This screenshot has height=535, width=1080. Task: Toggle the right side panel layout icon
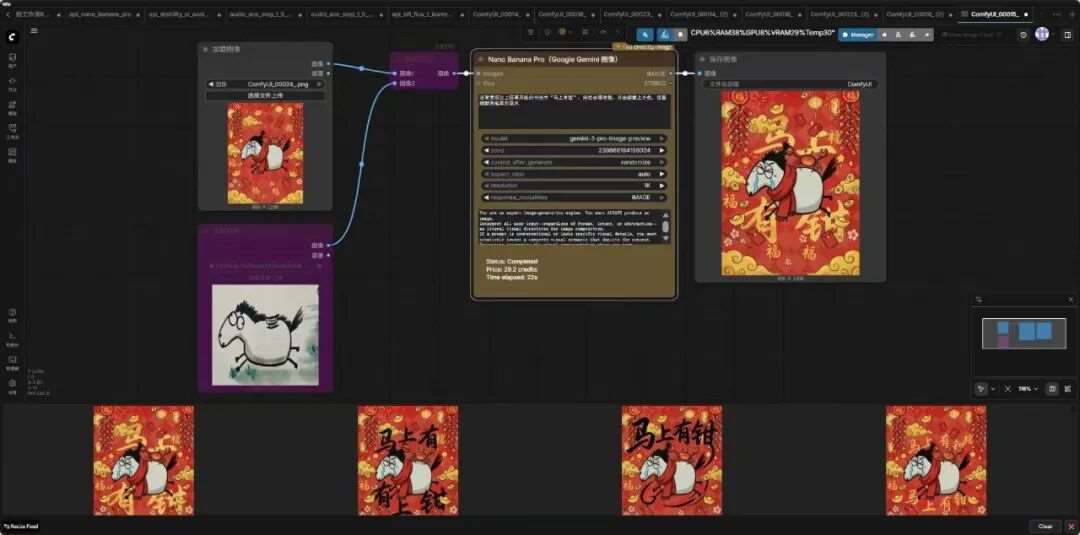[1067, 34]
